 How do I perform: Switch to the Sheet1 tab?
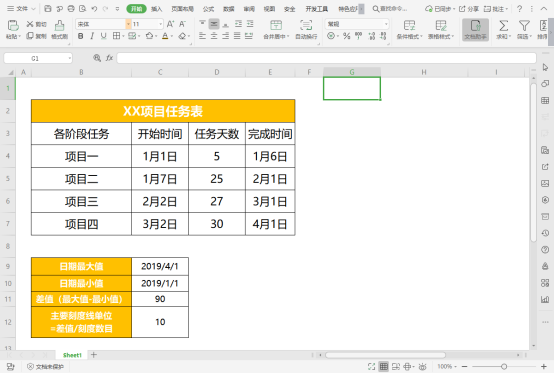72,355
